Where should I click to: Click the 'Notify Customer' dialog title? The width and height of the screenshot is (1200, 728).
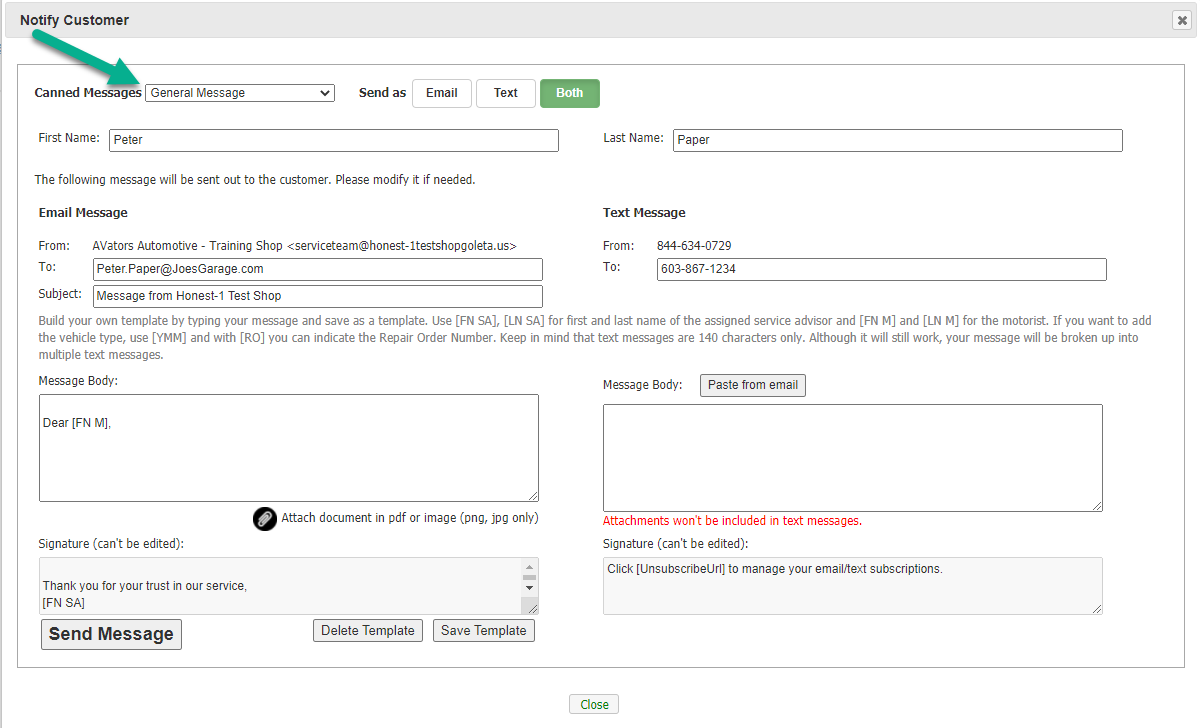74,20
